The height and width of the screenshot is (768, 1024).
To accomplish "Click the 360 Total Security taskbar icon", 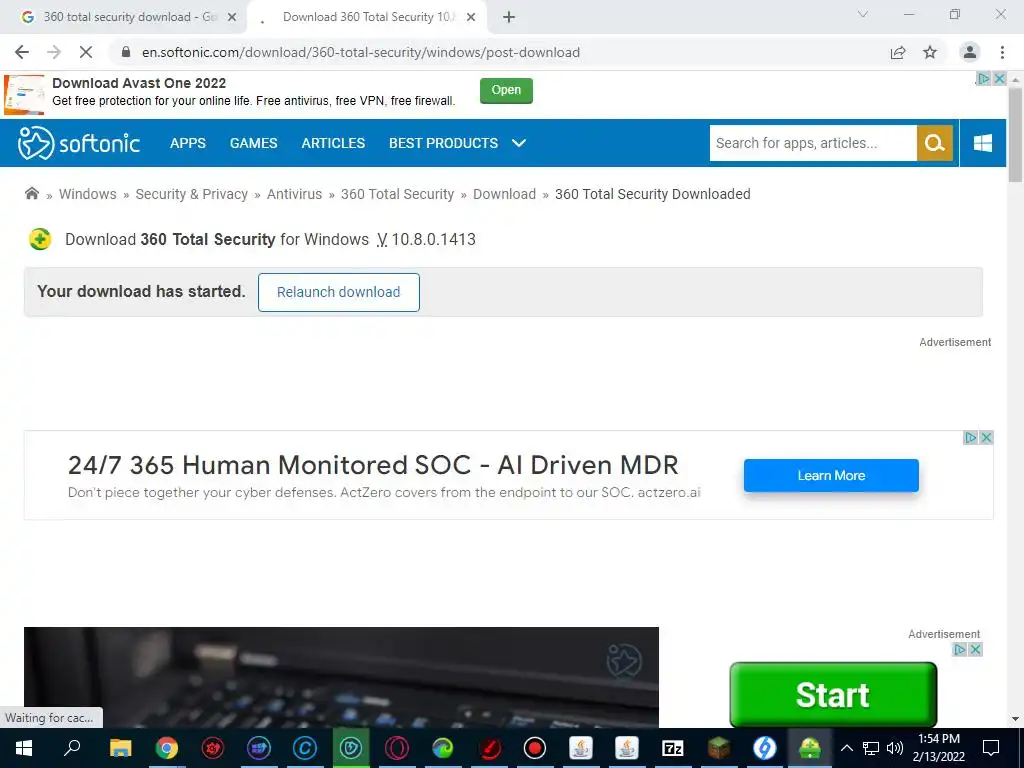I will pyautogui.click(x=810, y=748).
